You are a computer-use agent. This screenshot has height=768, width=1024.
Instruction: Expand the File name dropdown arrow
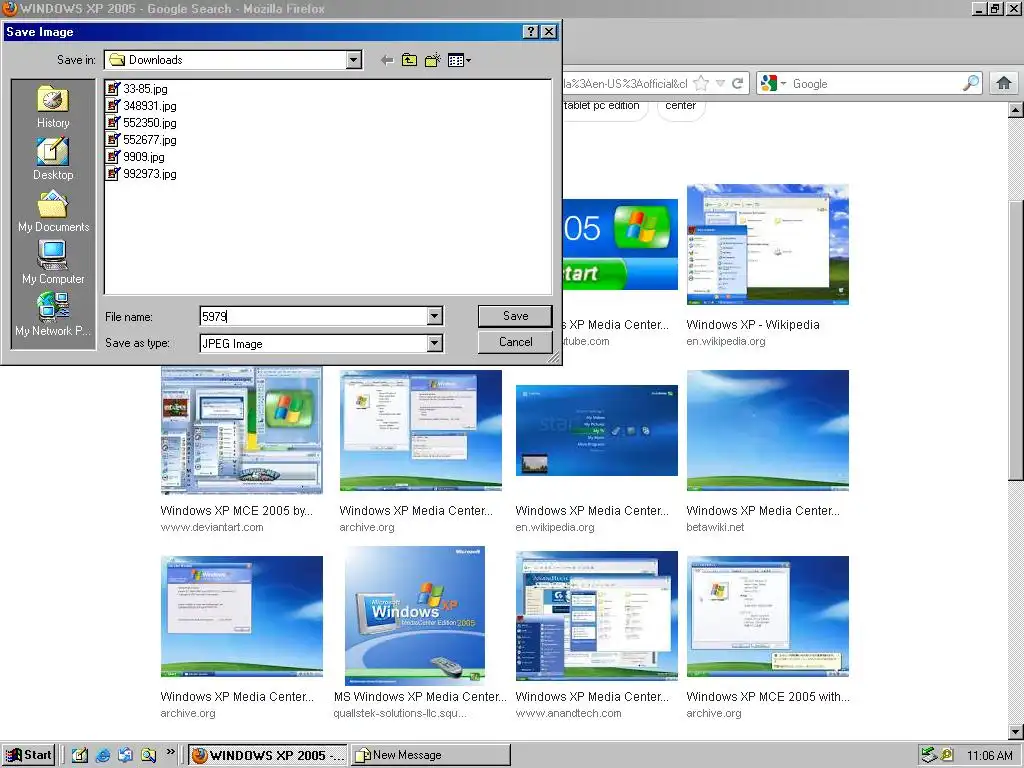[x=435, y=317]
